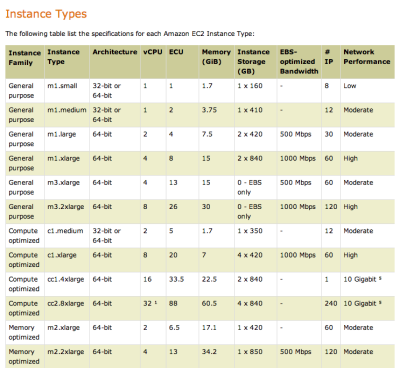Click the Memory optimized cell for m2.xlarge
Viewport: 400px width, 368px height.
coord(24,333)
